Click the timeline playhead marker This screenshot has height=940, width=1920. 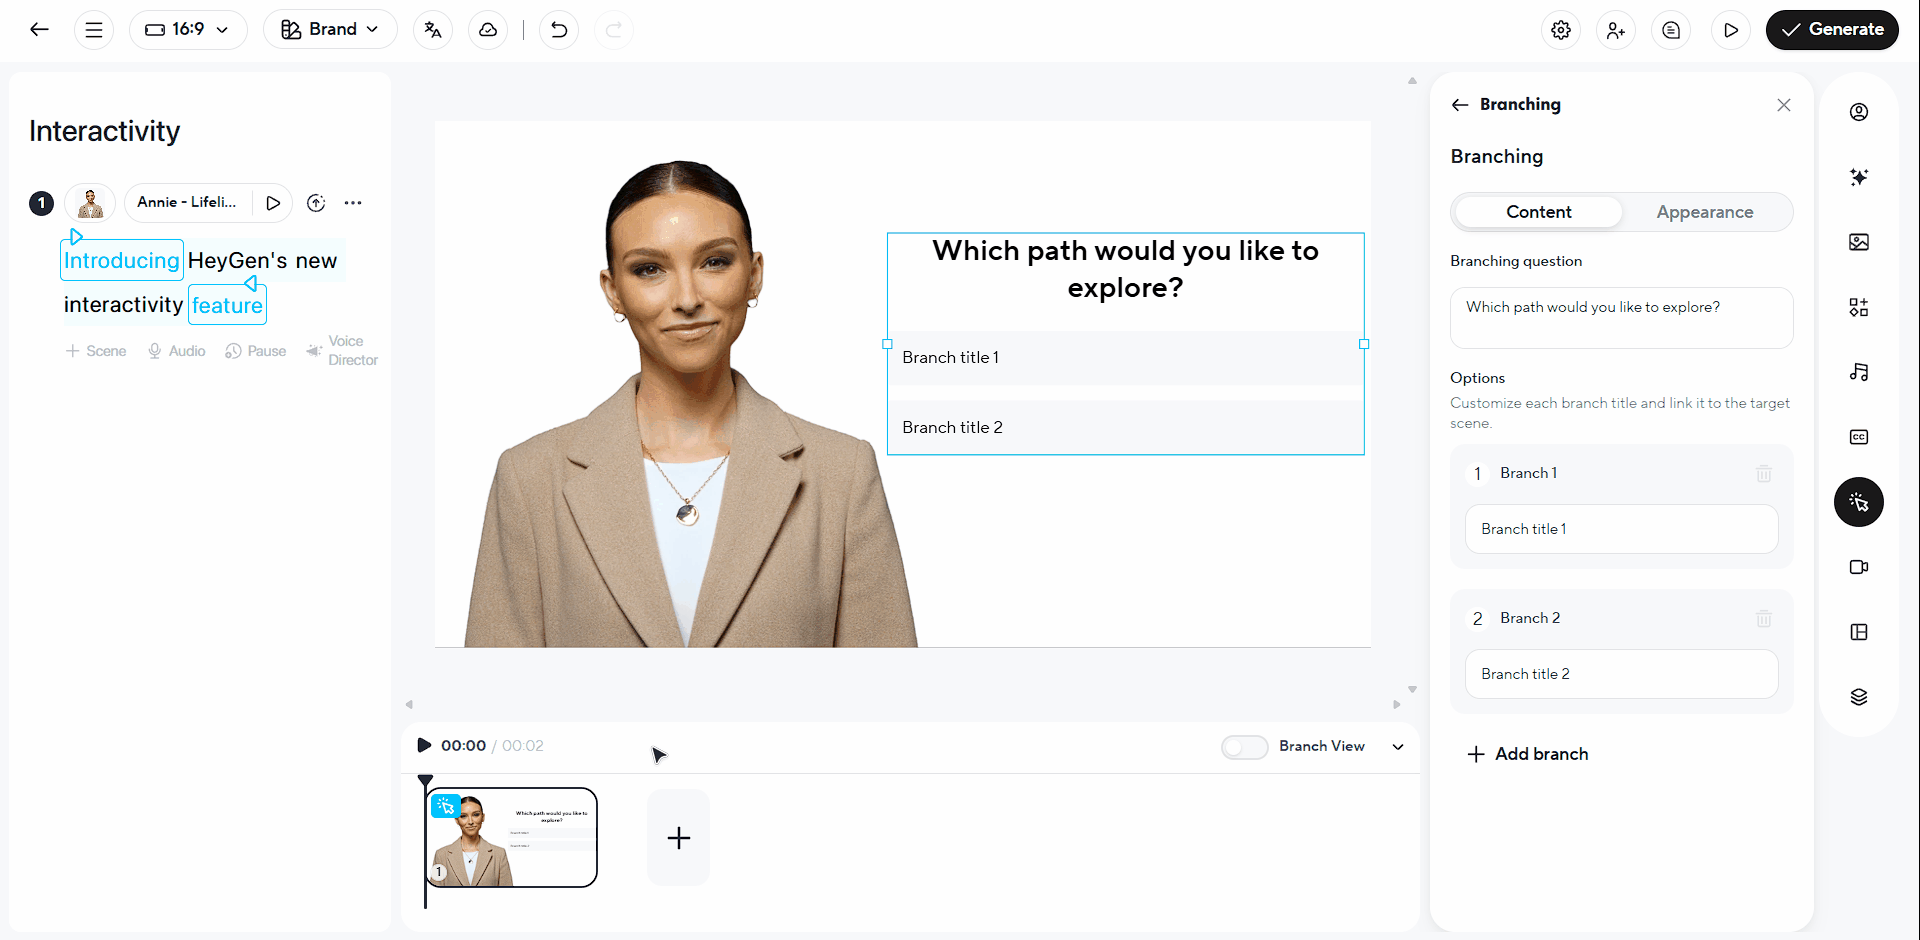(425, 780)
